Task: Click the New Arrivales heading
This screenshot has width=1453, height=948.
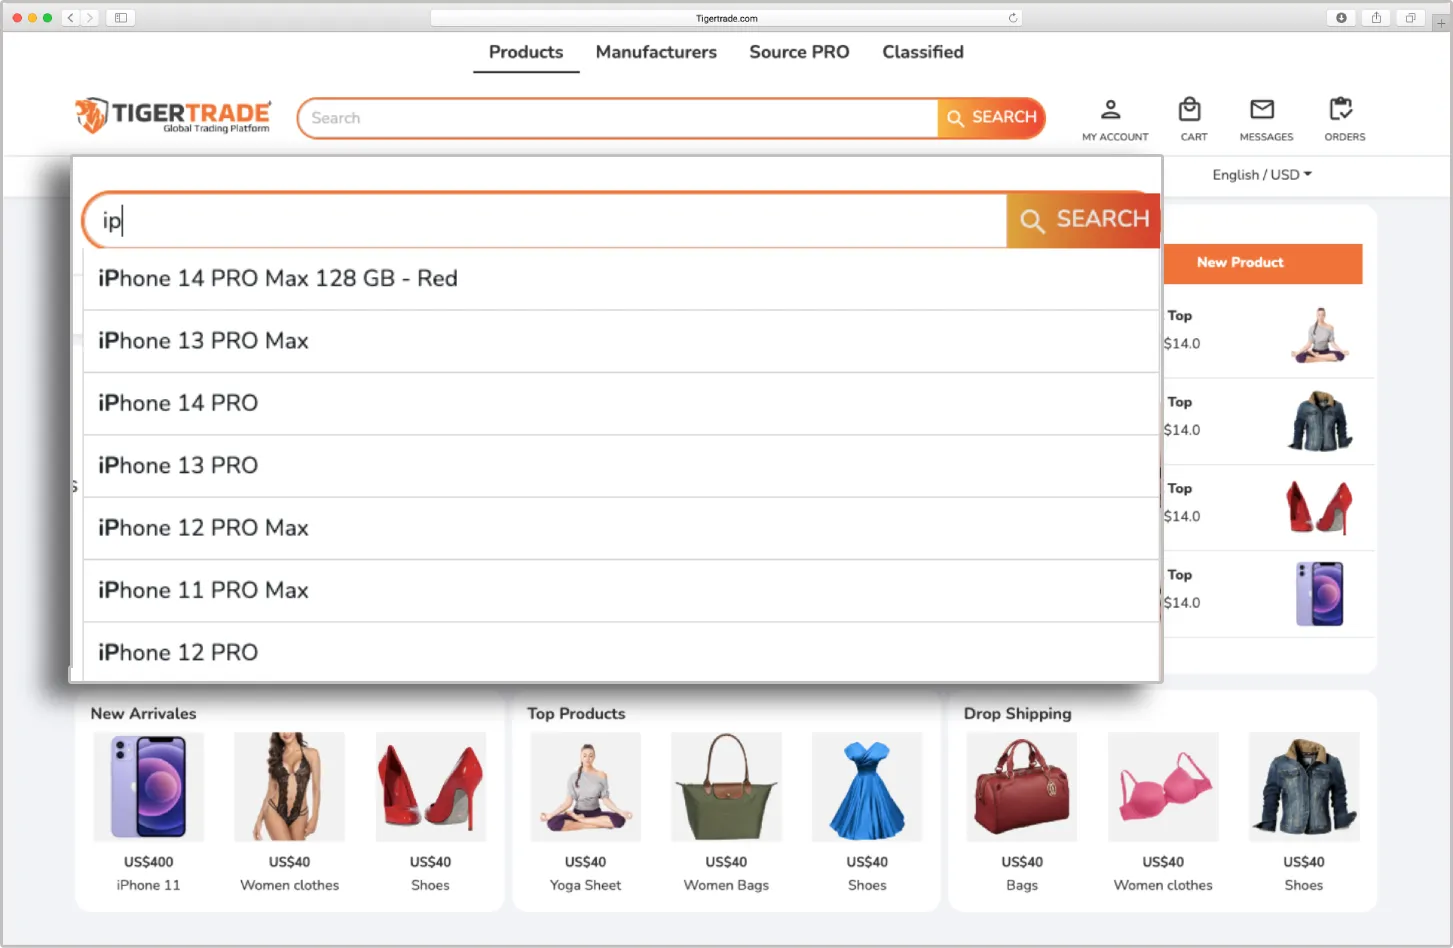Action: pos(143,714)
